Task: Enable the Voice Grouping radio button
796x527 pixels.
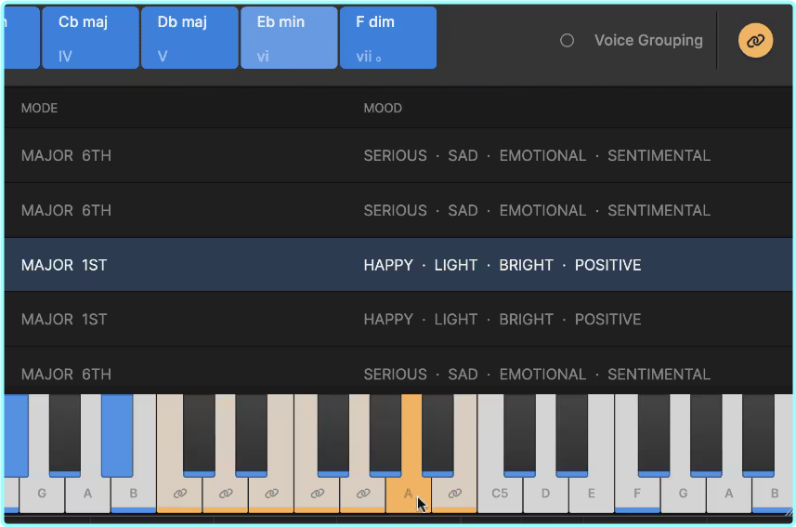Action: click(567, 41)
